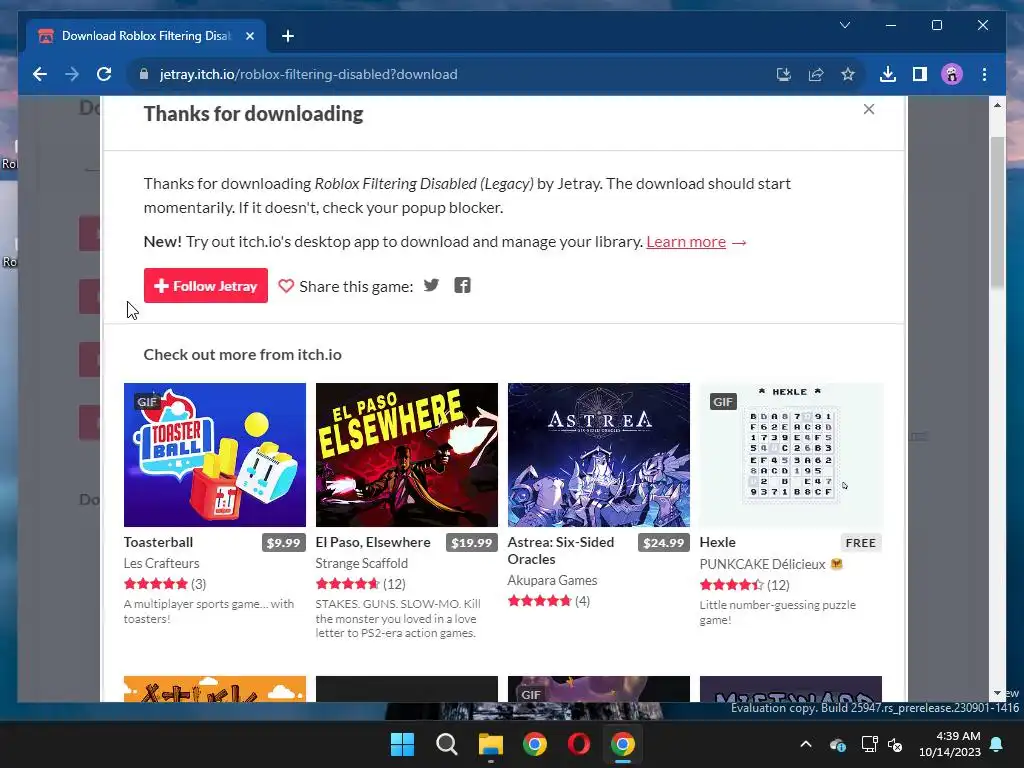1024x768 pixels.
Task: Click the heart icon beside Share this game
Action: pyautogui.click(x=286, y=286)
